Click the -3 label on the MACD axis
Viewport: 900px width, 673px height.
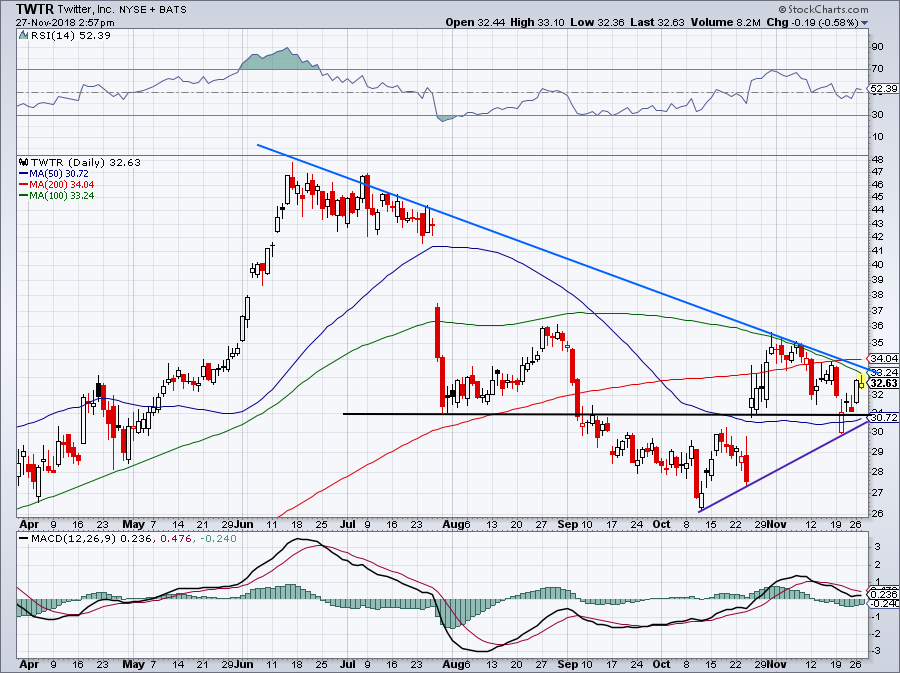click(878, 651)
